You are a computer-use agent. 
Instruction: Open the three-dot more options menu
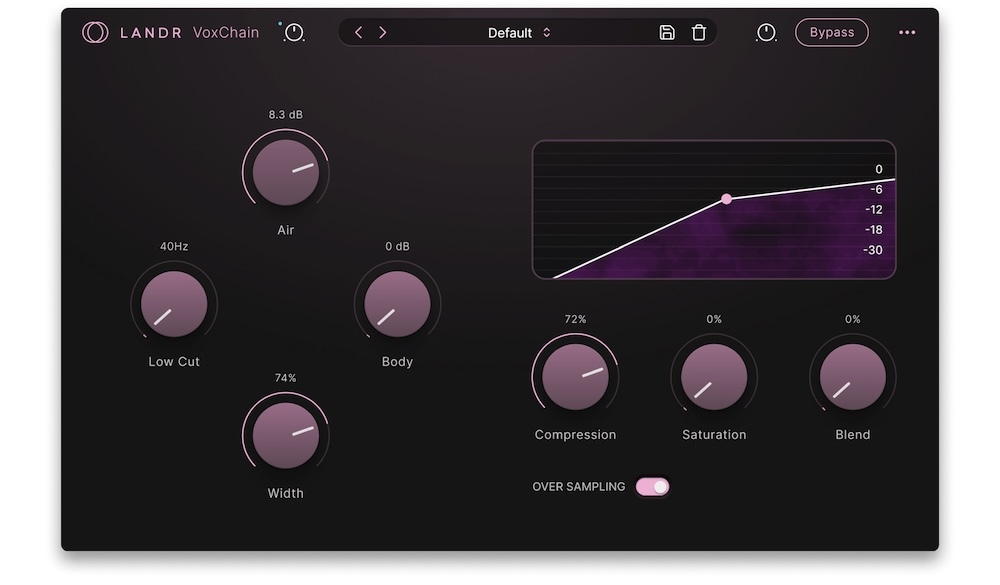(907, 33)
